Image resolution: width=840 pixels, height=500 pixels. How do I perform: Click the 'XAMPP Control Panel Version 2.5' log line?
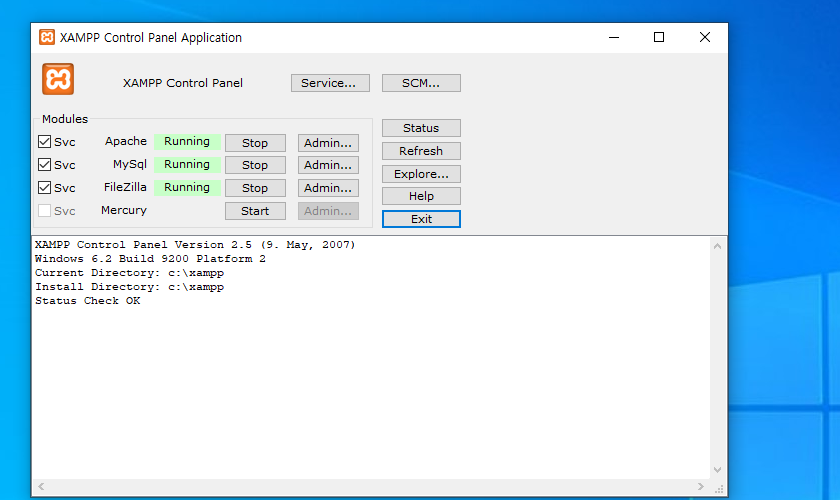pos(195,244)
